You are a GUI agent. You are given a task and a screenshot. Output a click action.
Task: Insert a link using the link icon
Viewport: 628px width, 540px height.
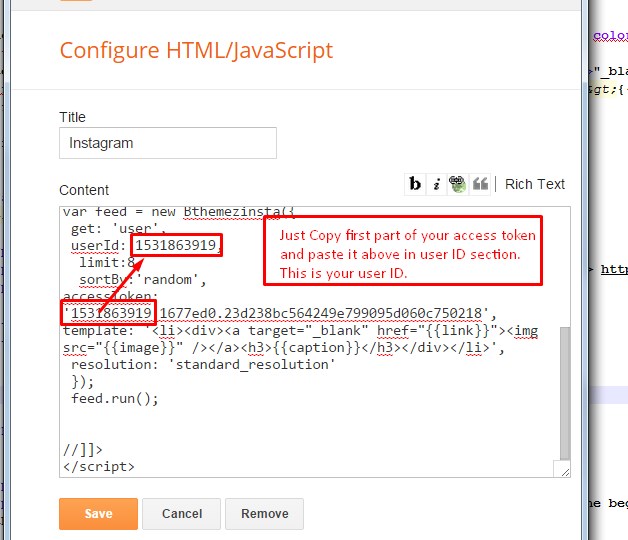click(457, 184)
